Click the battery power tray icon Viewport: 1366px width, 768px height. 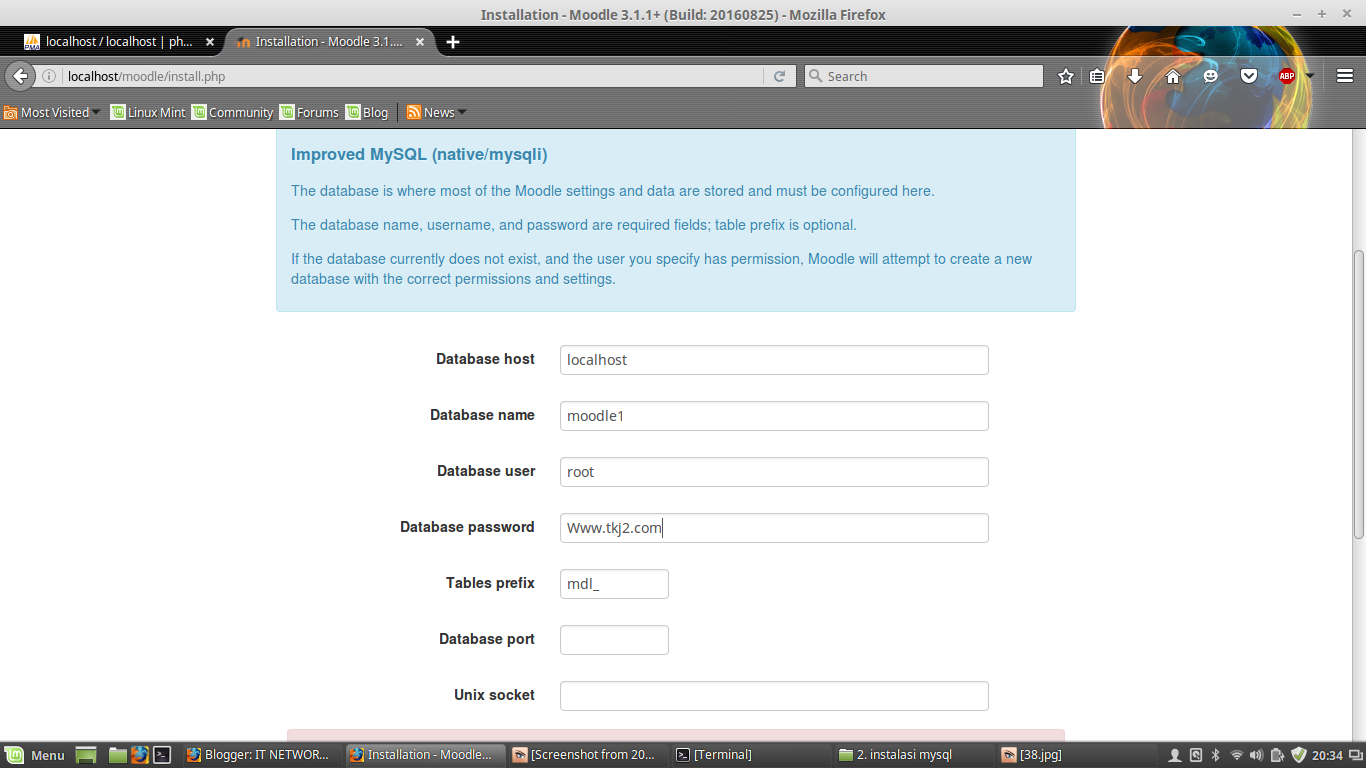point(1277,755)
